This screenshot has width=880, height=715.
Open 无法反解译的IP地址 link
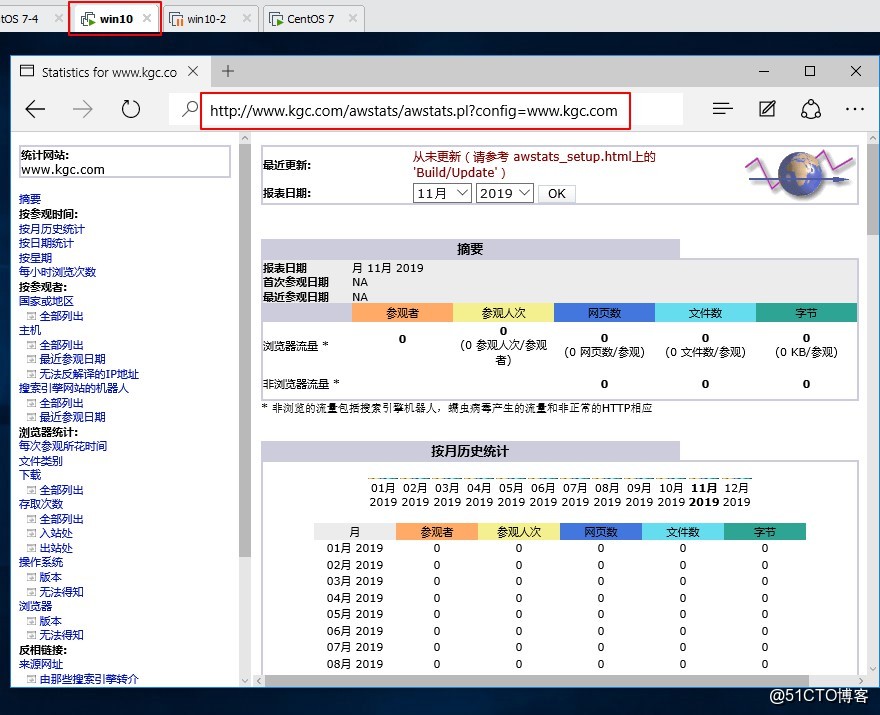(x=89, y=374)
